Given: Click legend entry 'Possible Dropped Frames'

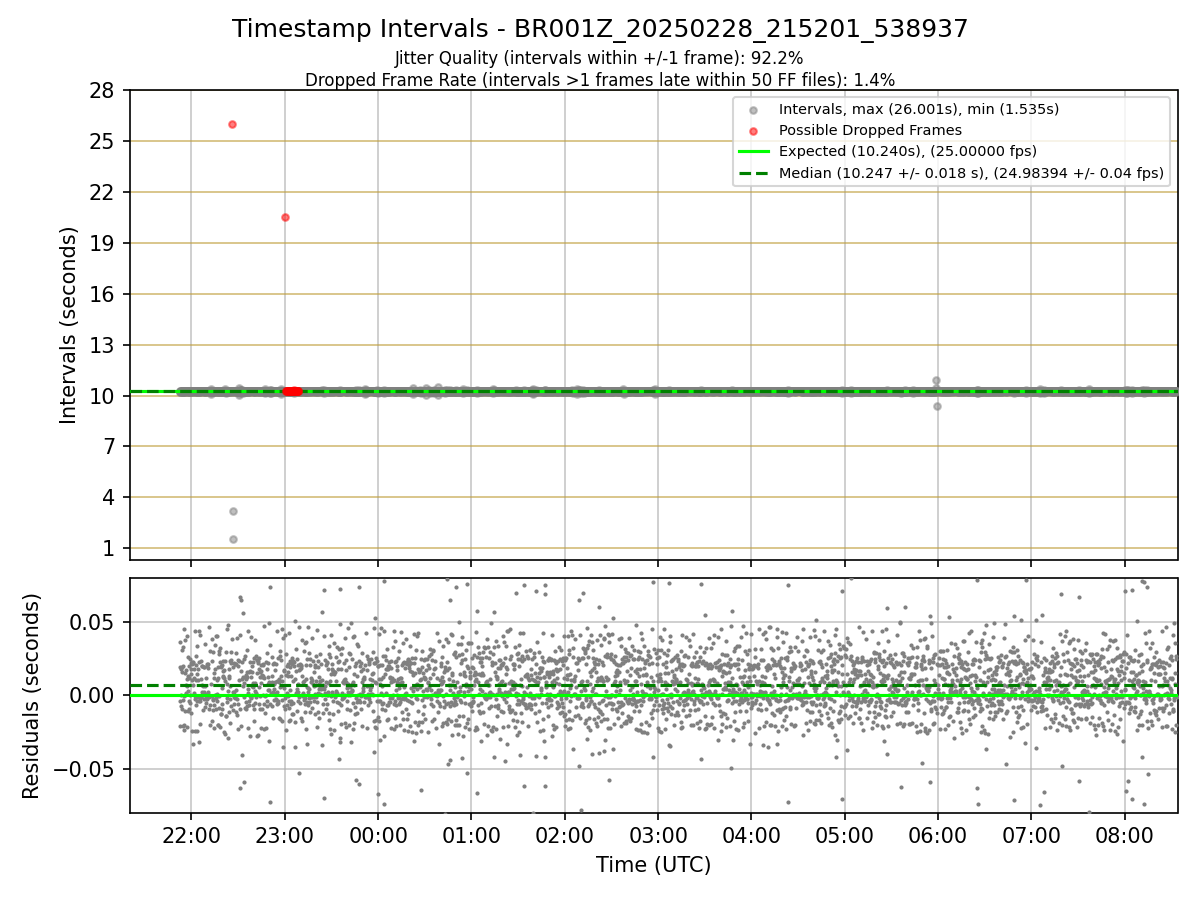Looking at the screenshot, I should click(x=870, y=130).
